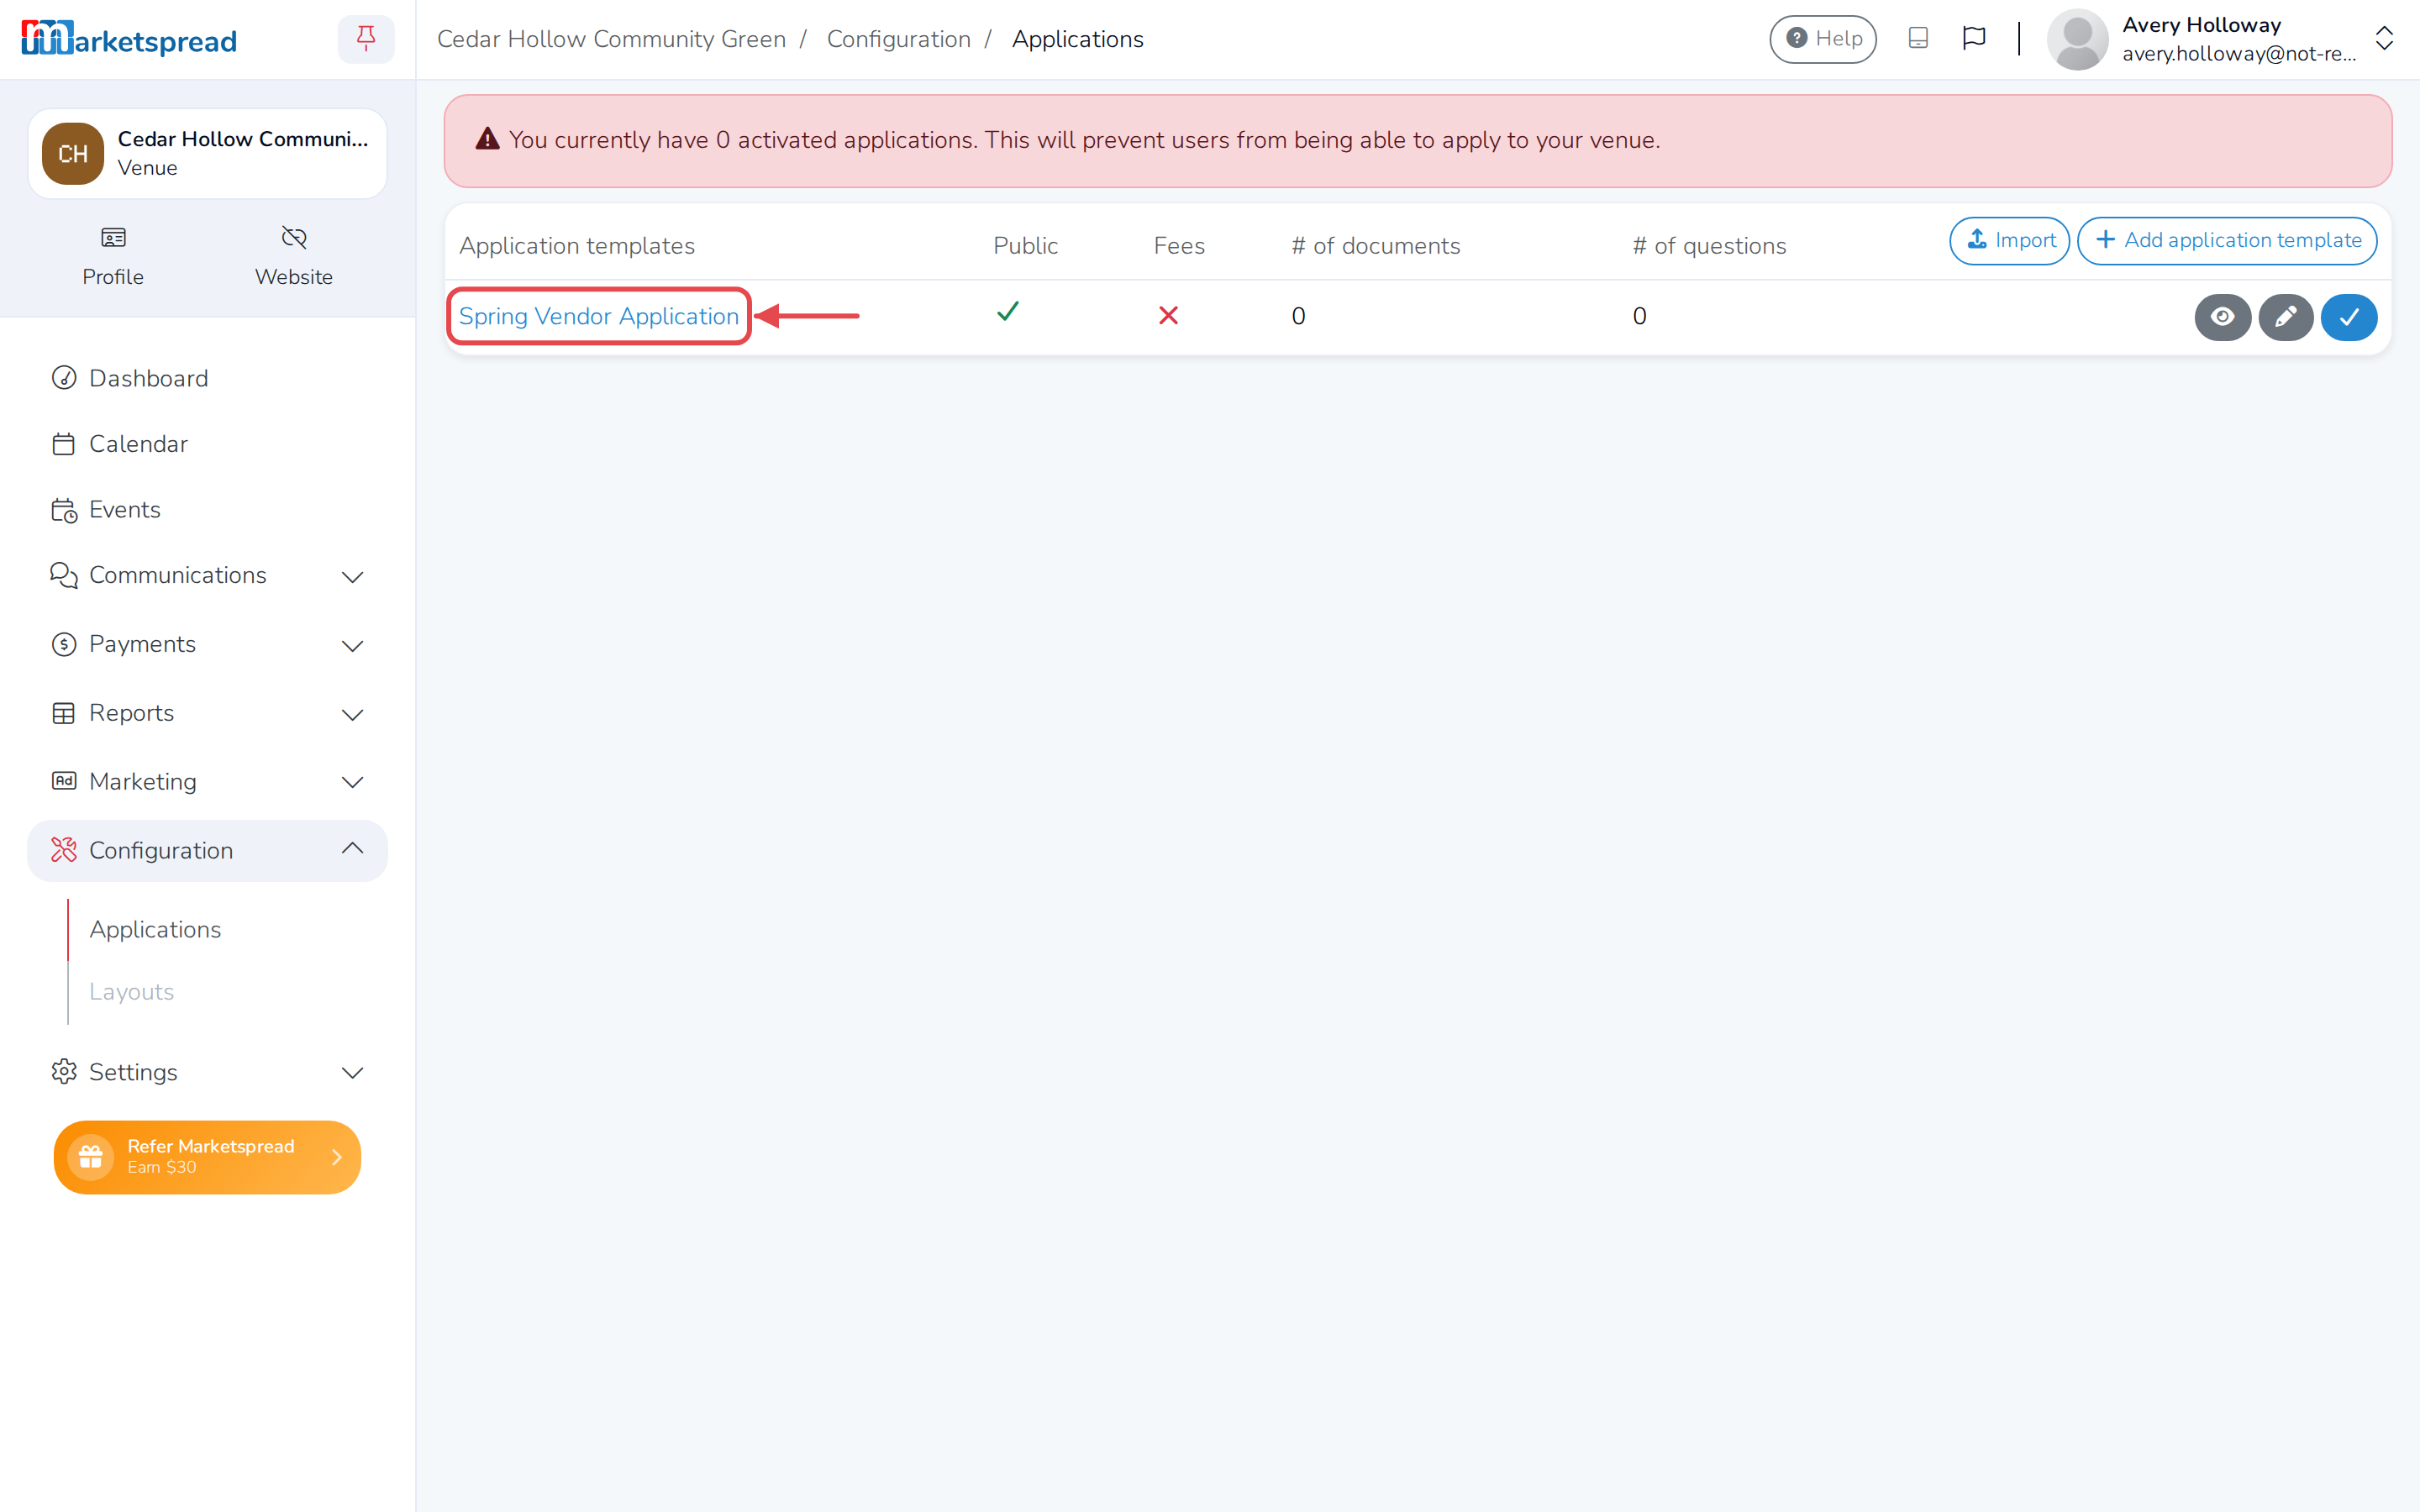Screen dimensions: 2420x1512
Task: Edit Spring Vendor Application with pencil icon
Action: [x=2285, y=317]
